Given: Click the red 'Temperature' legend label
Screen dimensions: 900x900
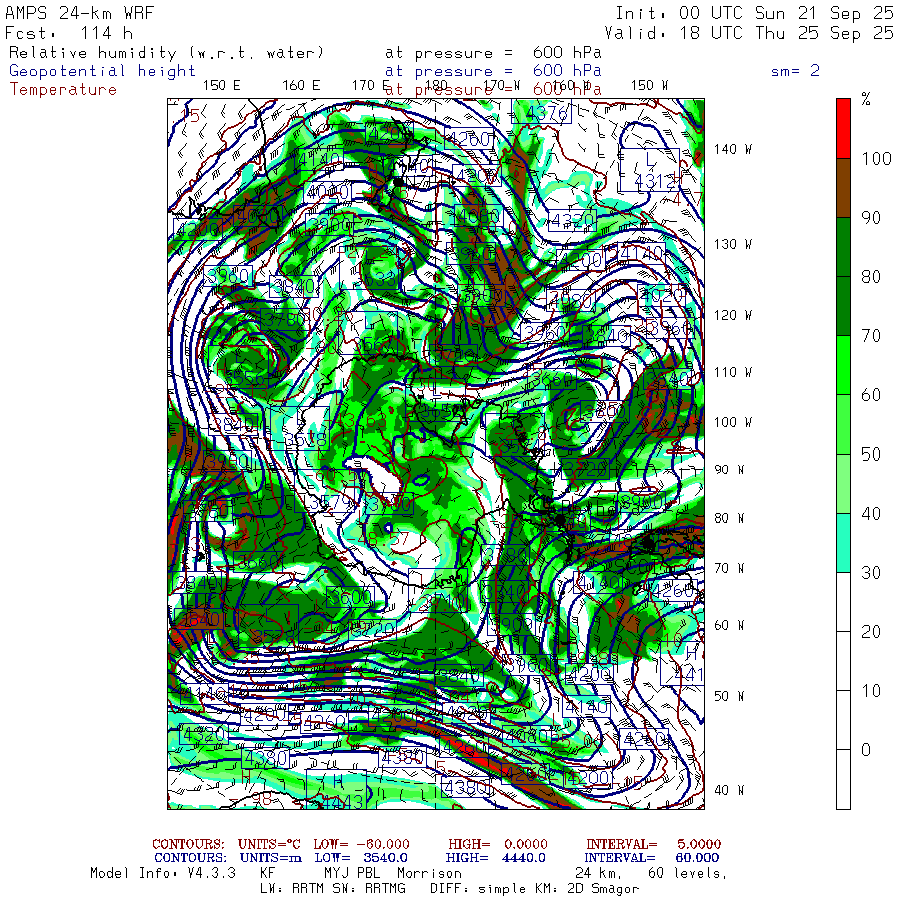Looking at the screenshot, I should 63,89.
